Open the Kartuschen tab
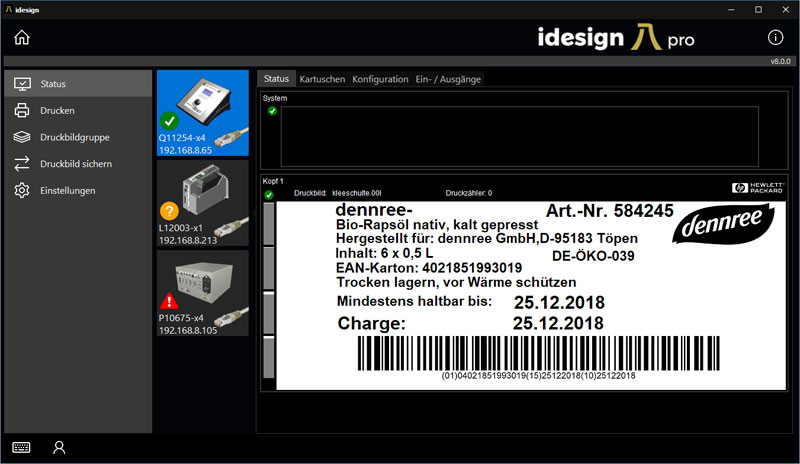This screenshot has width=800, height=464. click(x=322, y=79)
